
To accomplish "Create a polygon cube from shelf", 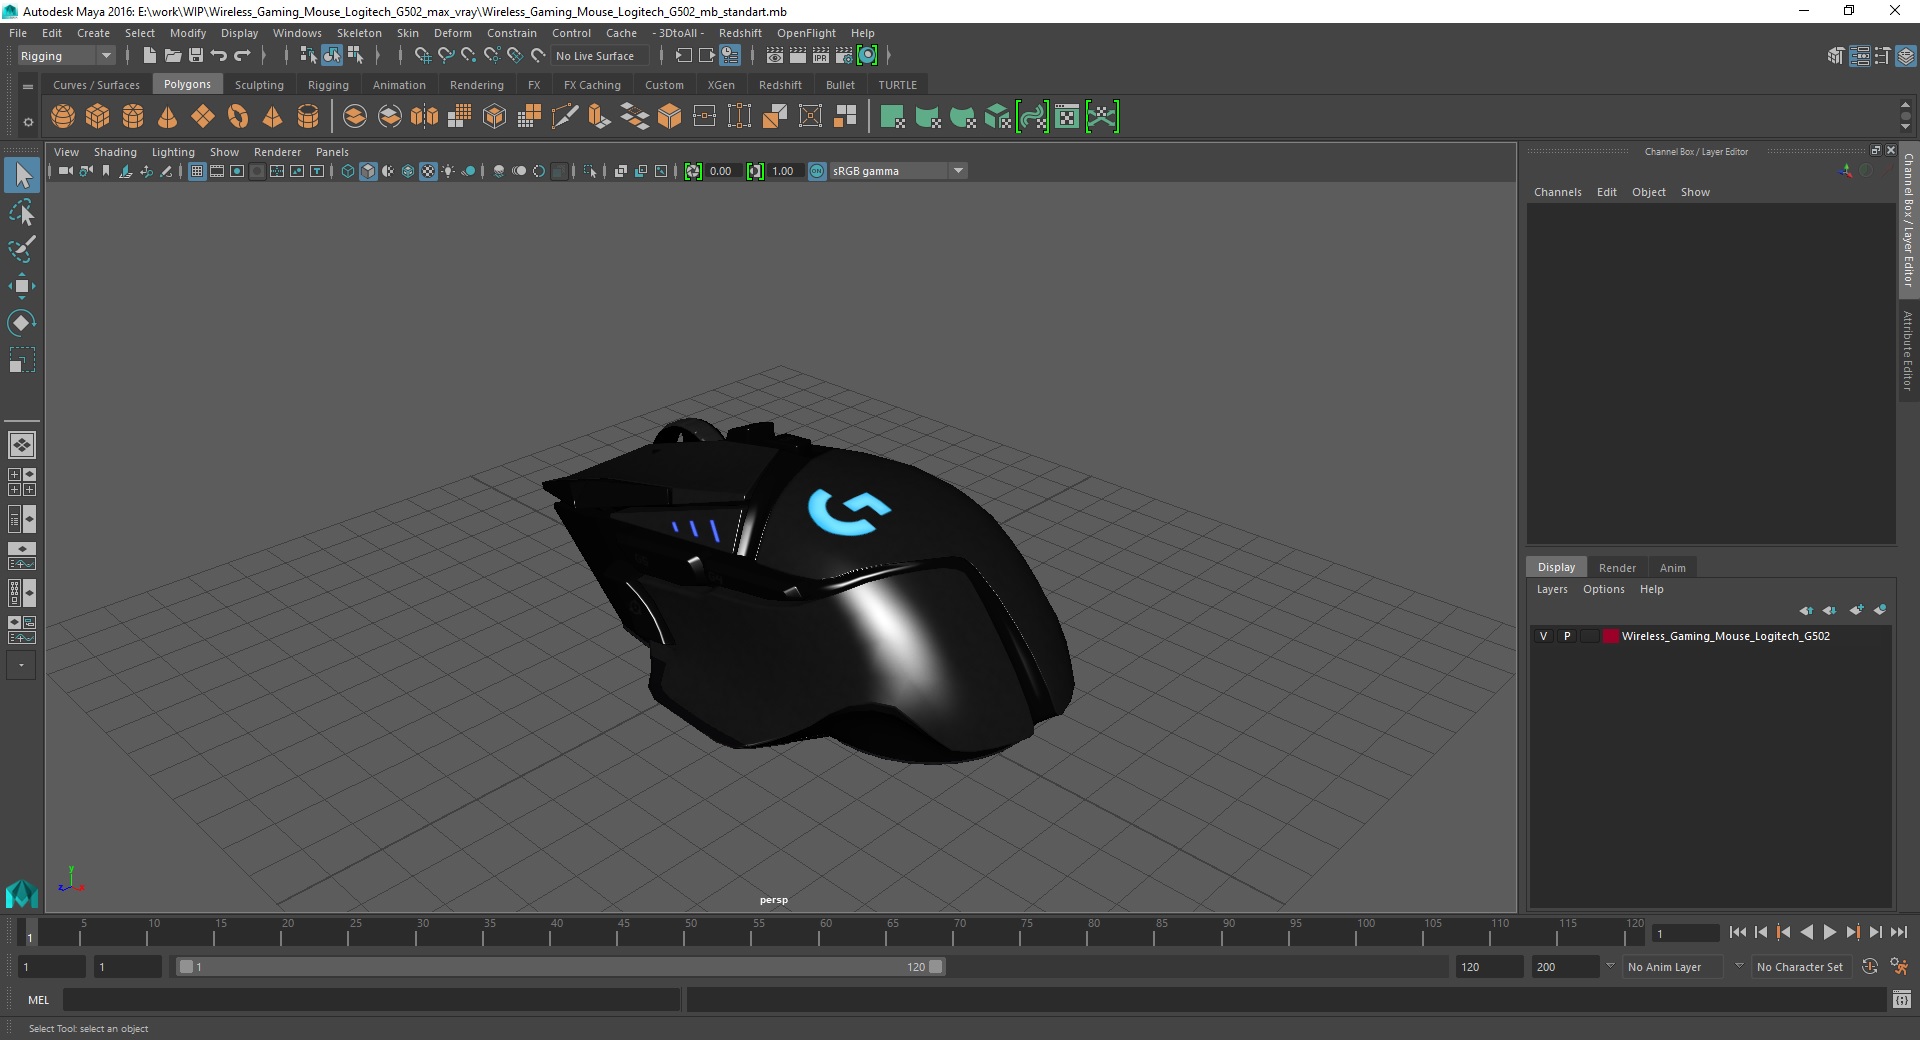I will pos(98,117).
